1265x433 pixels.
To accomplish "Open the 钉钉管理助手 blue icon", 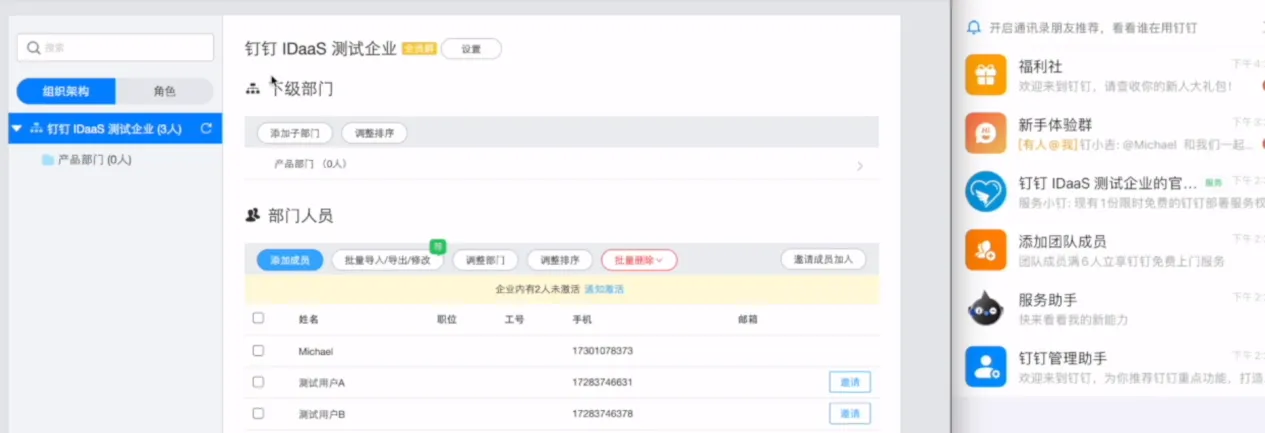I will tap(985, 366).
